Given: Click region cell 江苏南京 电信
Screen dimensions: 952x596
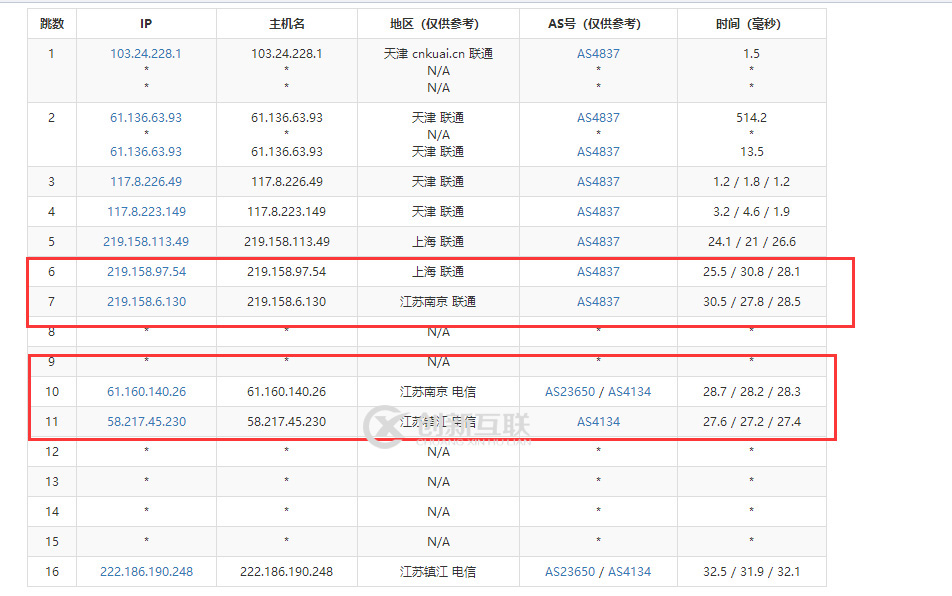Looking at the screenshot, I should 438,391.
